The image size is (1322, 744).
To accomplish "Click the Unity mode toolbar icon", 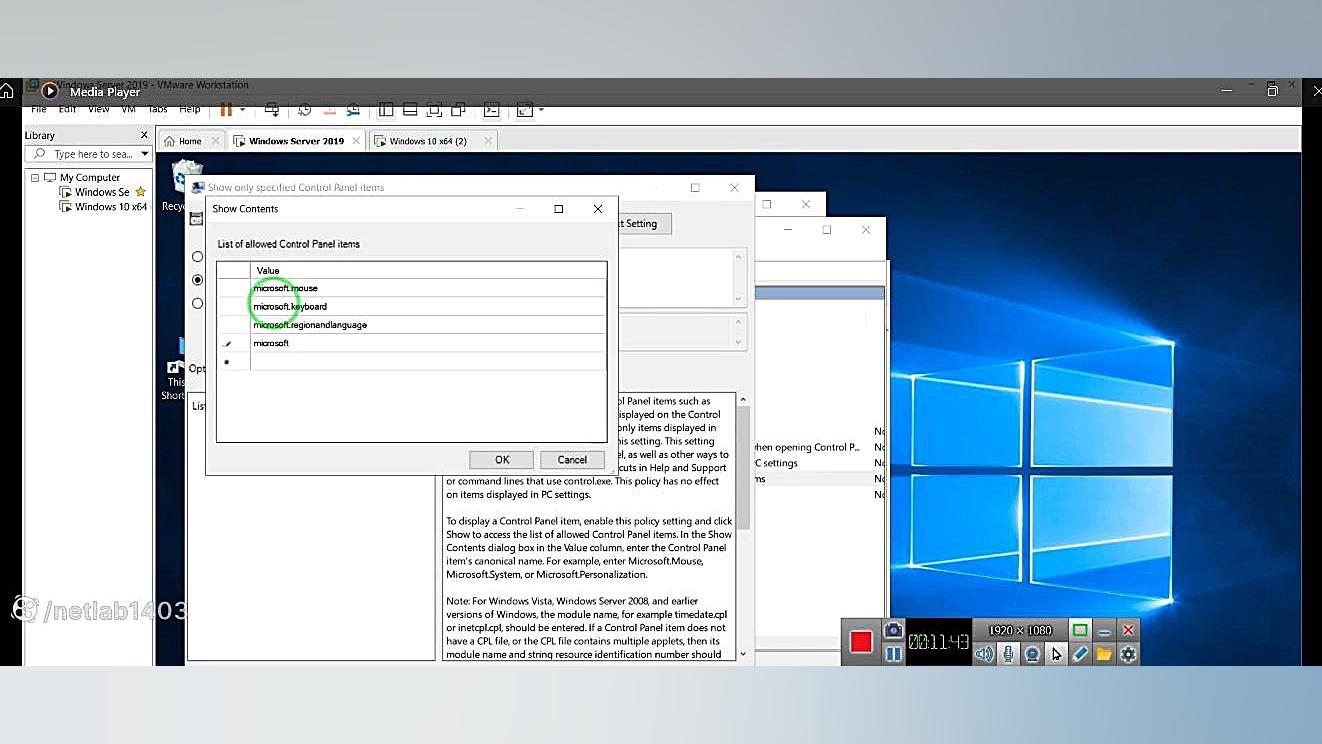I will (x=458, y=110).
